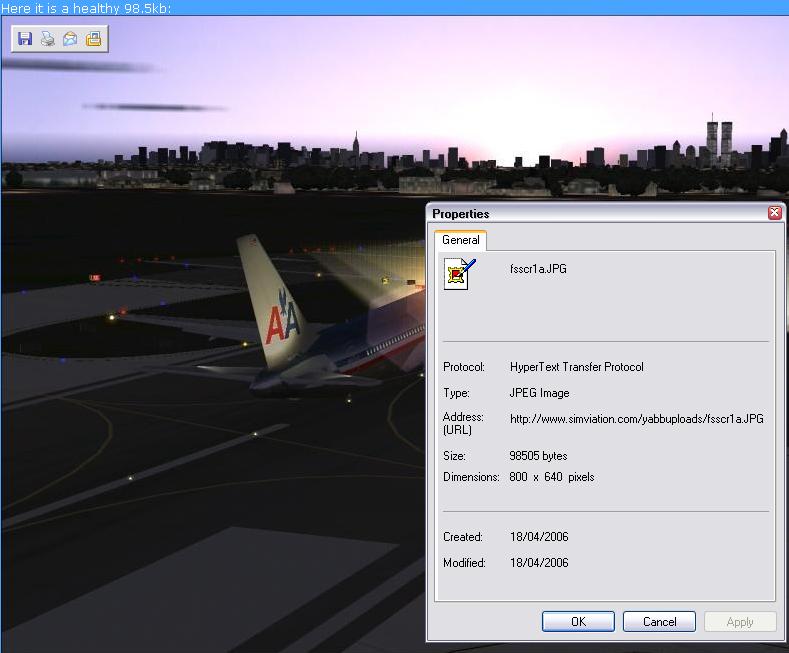789x653 pixels.
Task: Click the "Here it is a healthy 98.5kb" caption
Action: click(86, 8)
